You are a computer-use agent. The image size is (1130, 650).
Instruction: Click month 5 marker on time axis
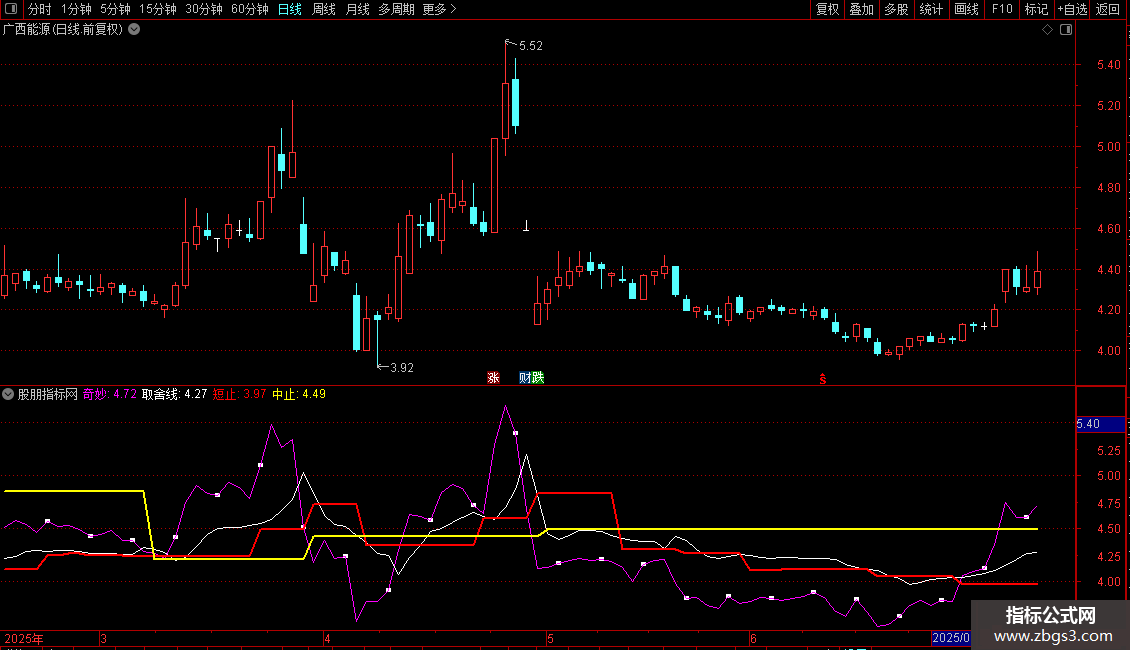click(x=550, y=638)
